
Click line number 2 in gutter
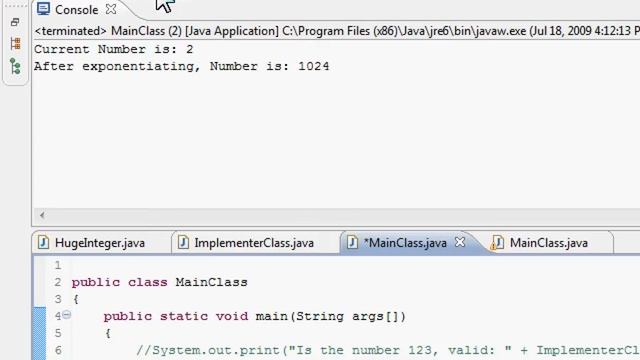(x=58, y=282)
